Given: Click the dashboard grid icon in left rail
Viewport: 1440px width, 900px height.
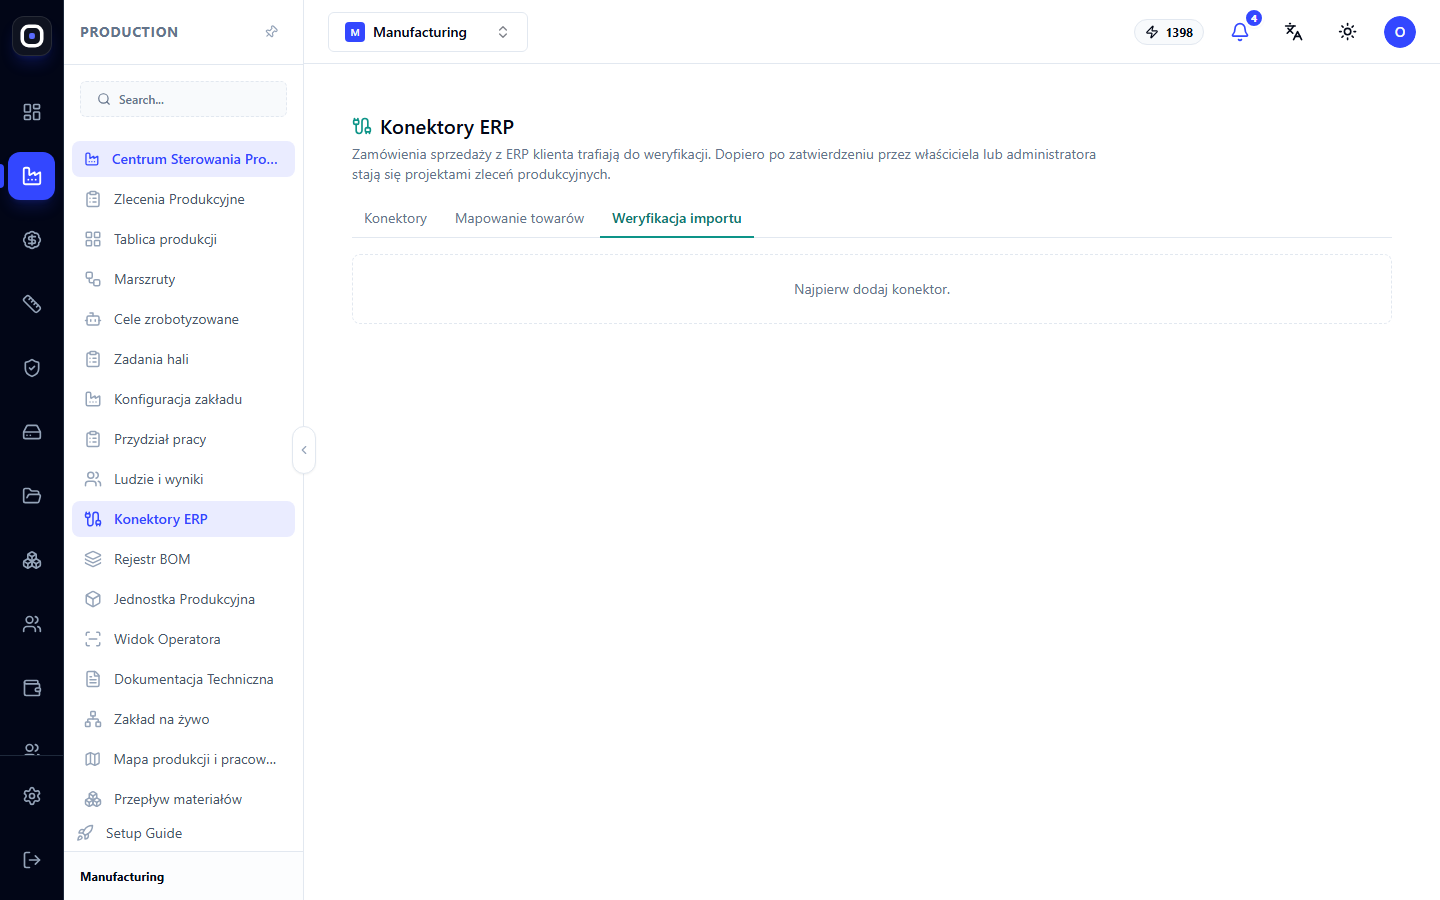Looking at the screenshot, I should 32,112.
